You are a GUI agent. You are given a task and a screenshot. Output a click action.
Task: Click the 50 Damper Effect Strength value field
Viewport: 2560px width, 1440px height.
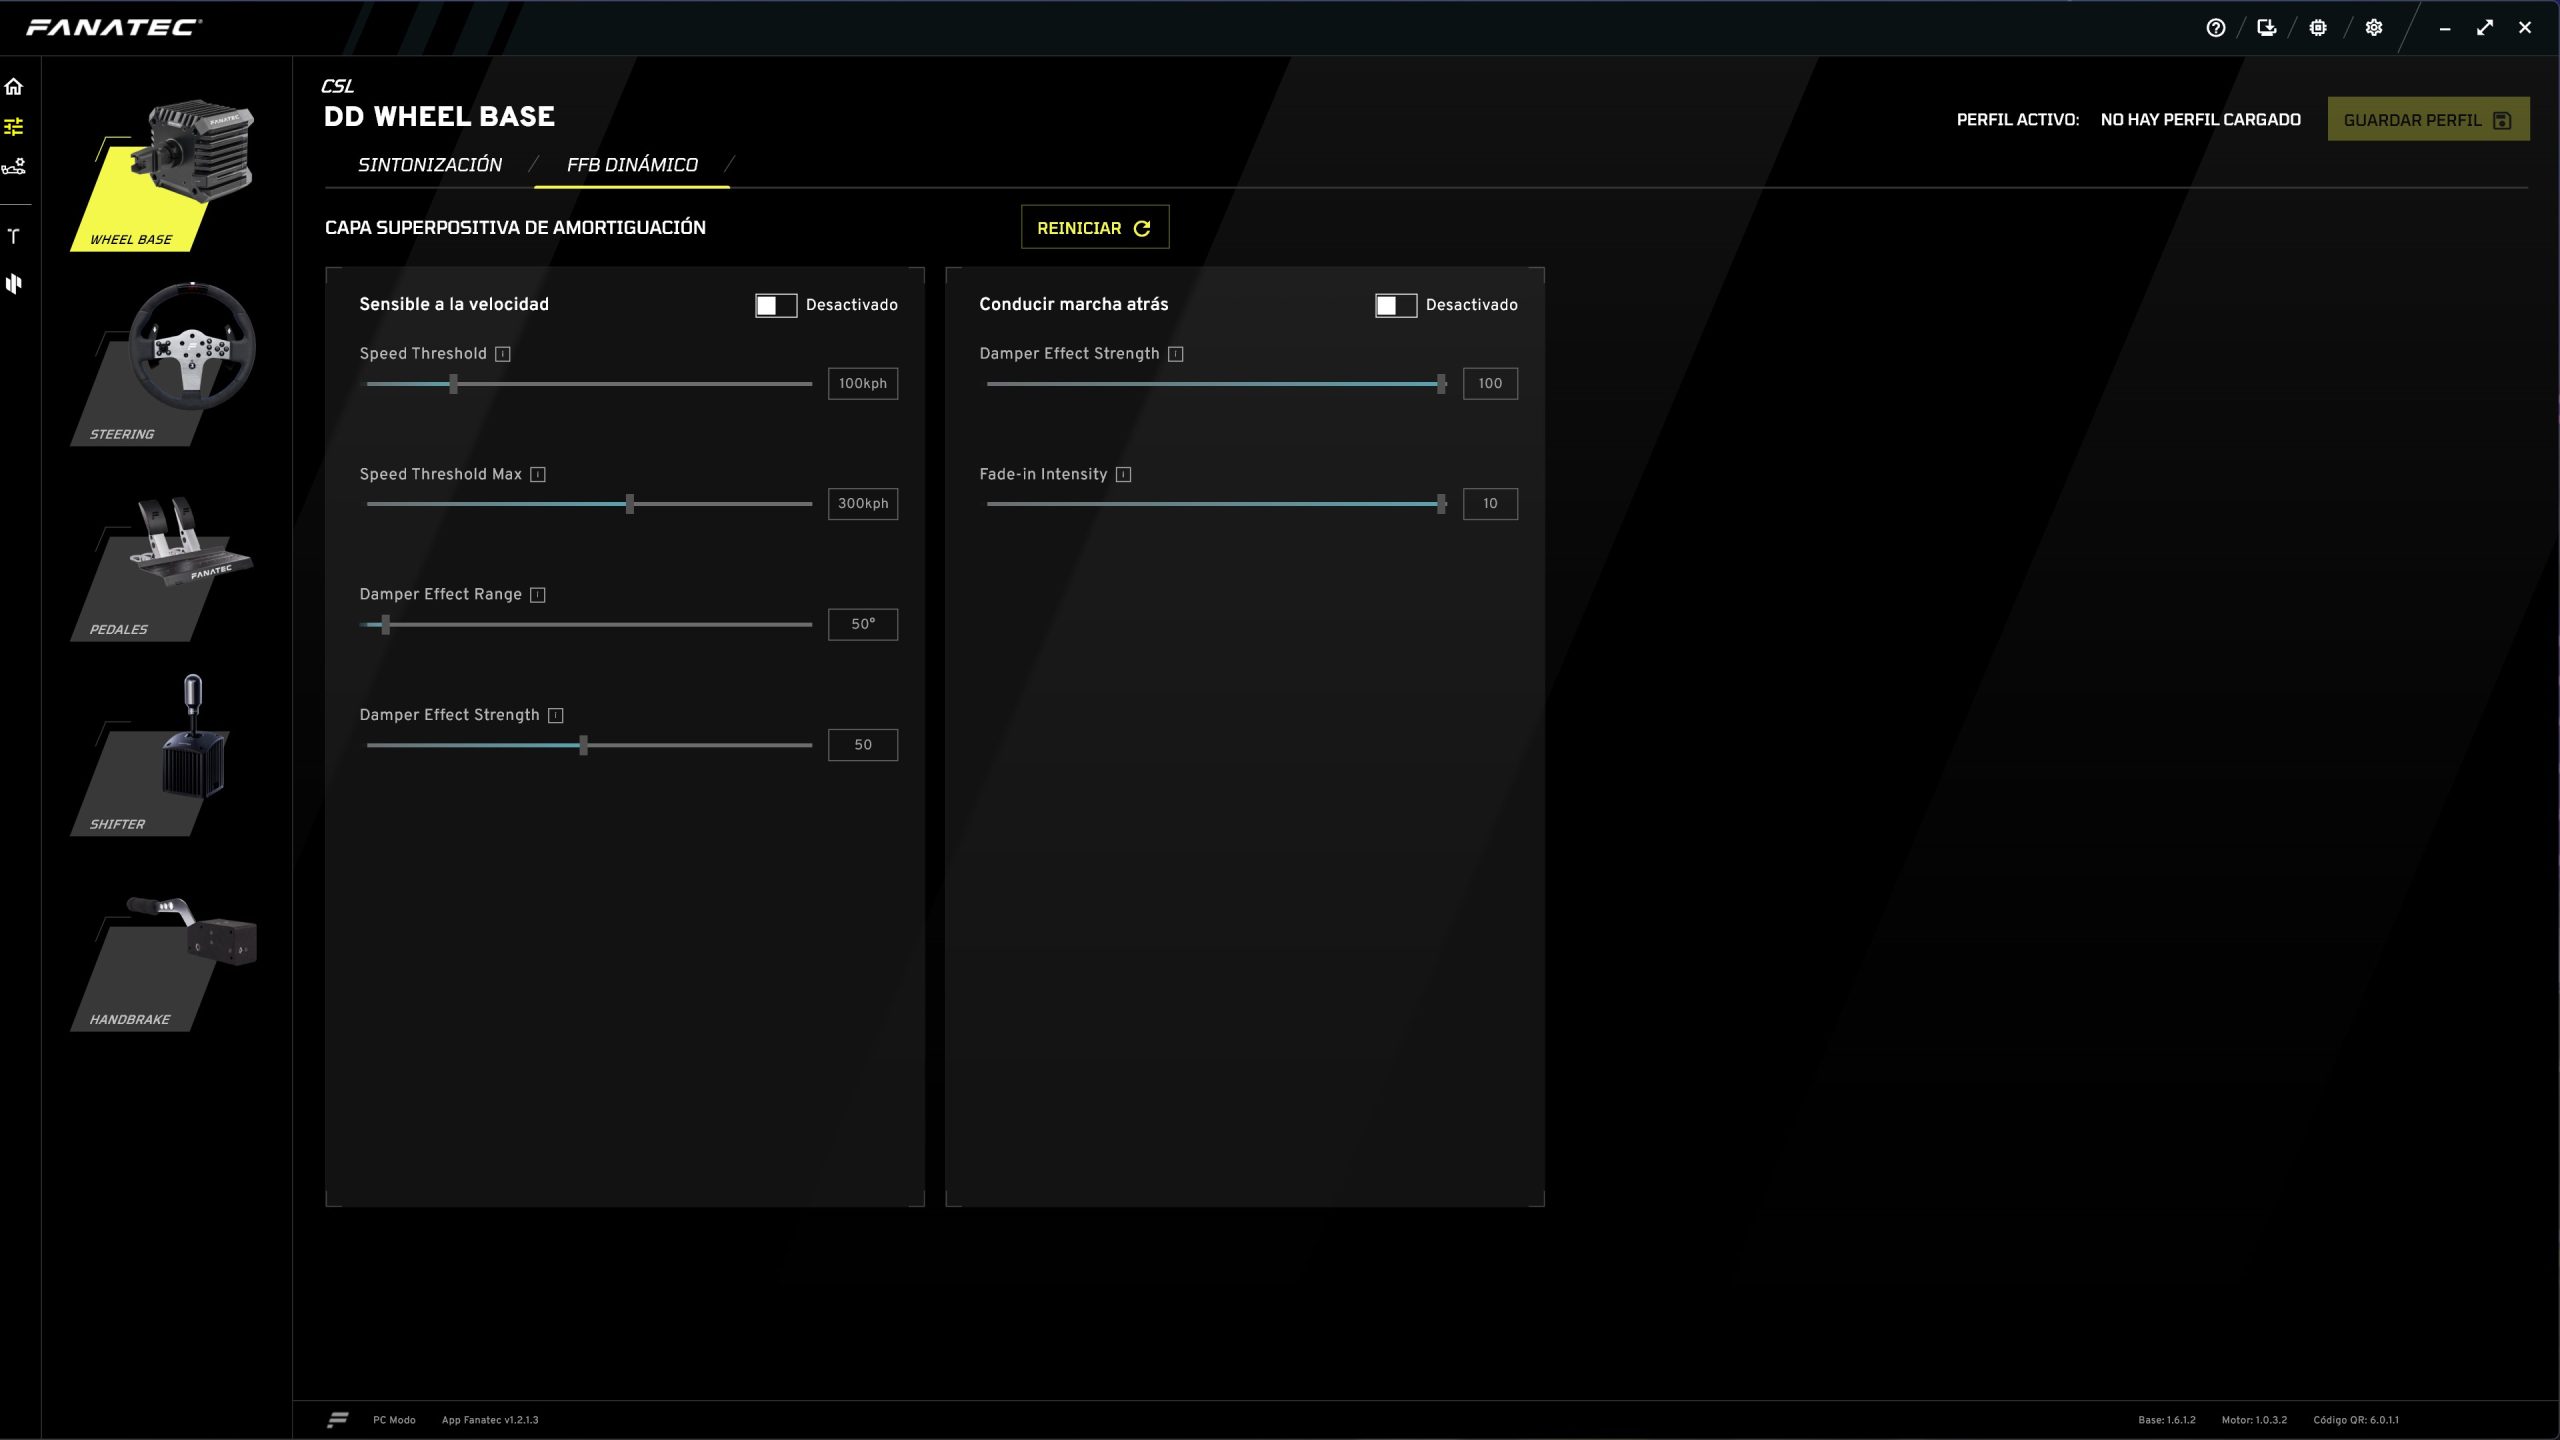[862, 745]
